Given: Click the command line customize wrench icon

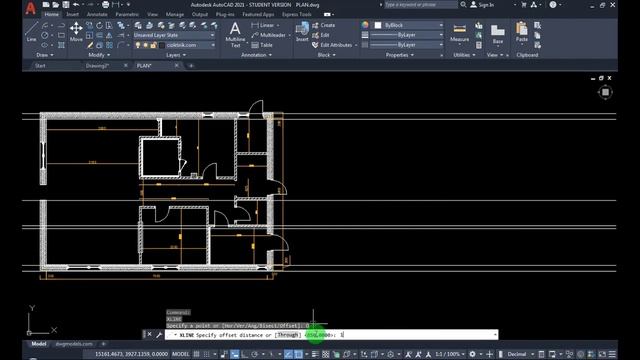Looking at the screenshot, I should coord(159,335).
